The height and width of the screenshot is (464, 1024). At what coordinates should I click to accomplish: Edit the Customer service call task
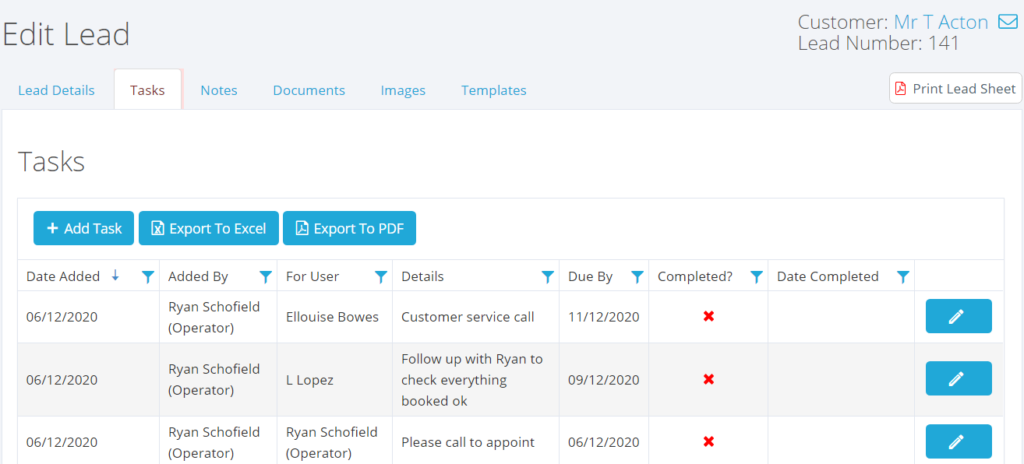(958, 316)
